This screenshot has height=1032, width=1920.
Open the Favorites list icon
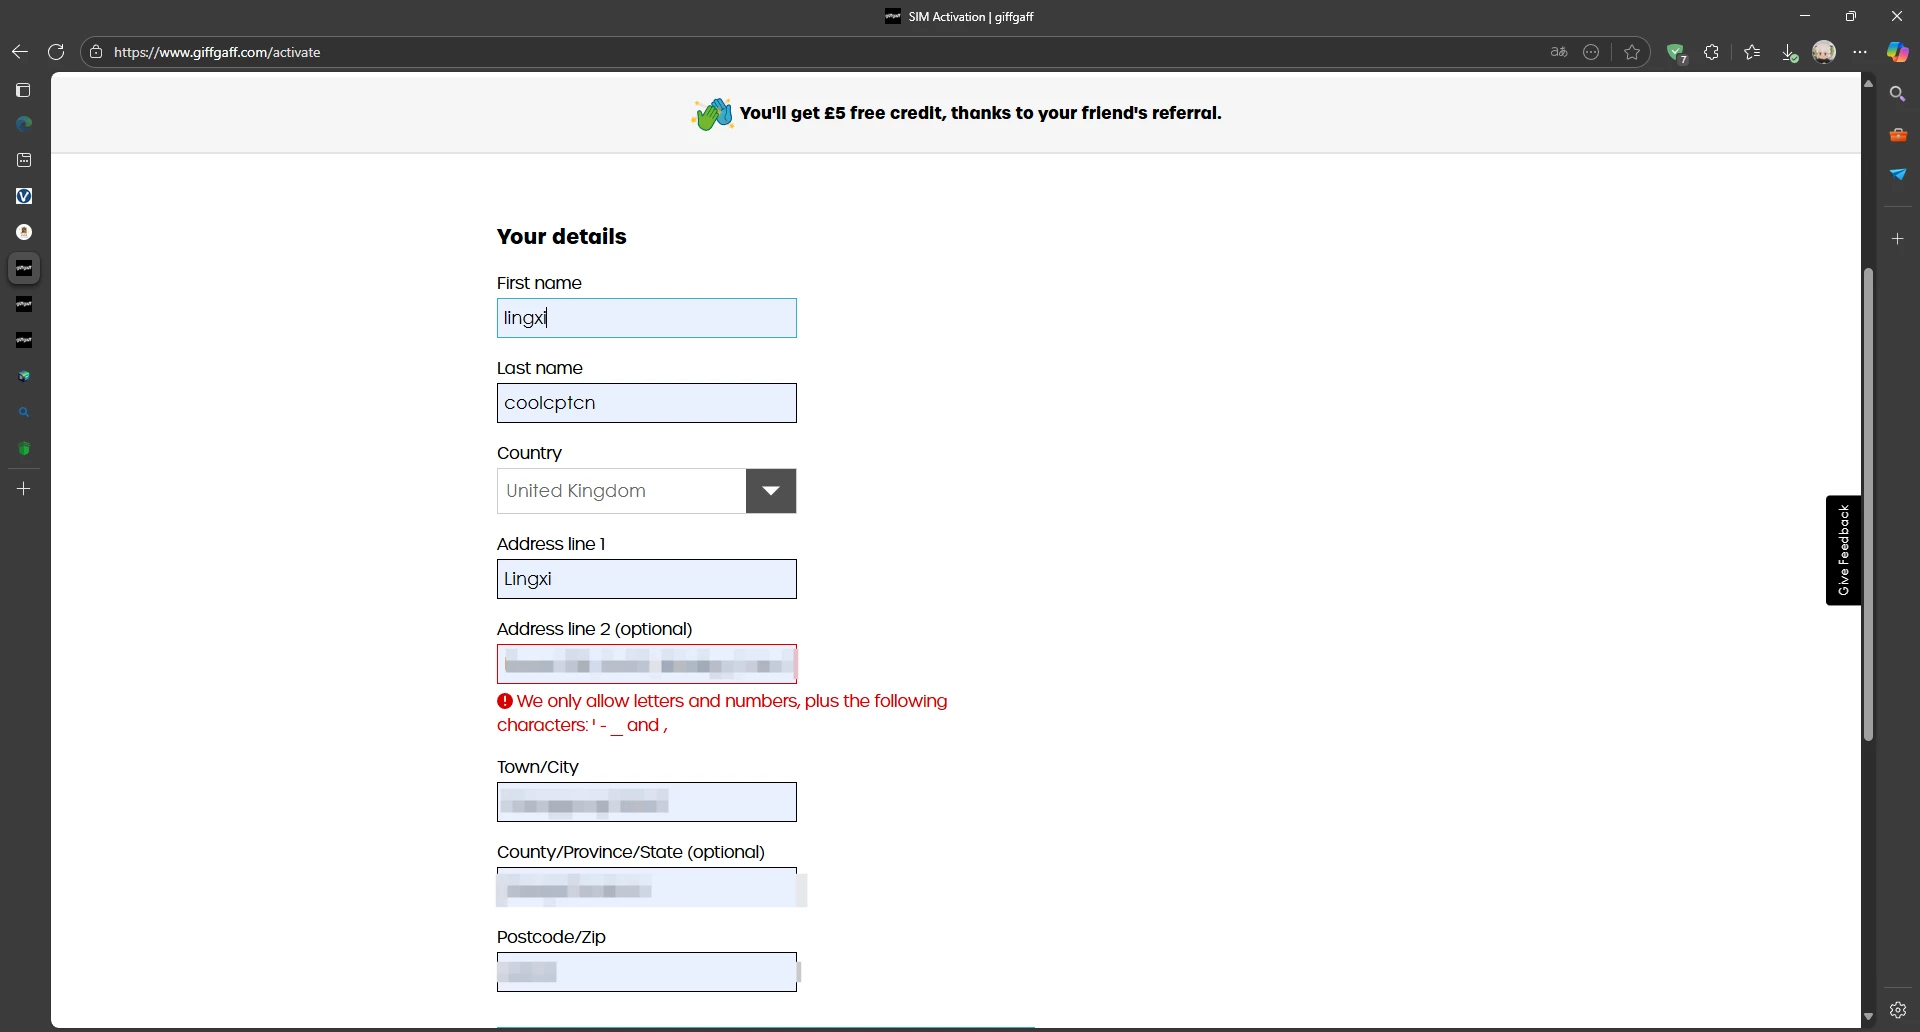1751,52
